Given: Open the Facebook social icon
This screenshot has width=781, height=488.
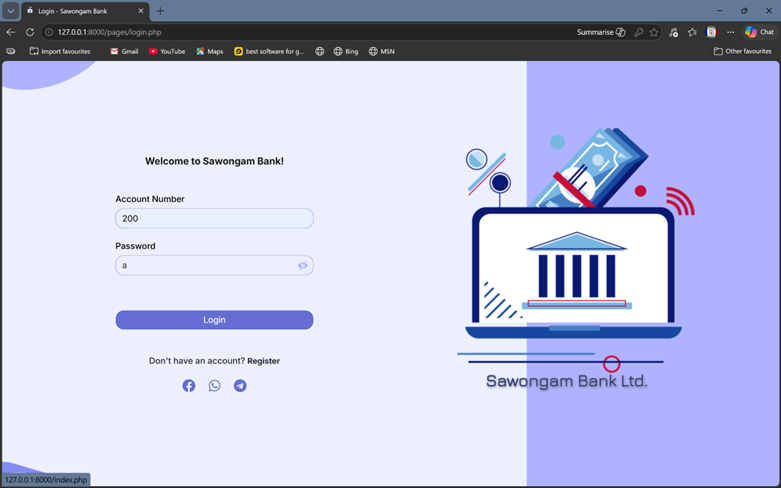Looking at the screenshot, I should [x=189, y=385].
